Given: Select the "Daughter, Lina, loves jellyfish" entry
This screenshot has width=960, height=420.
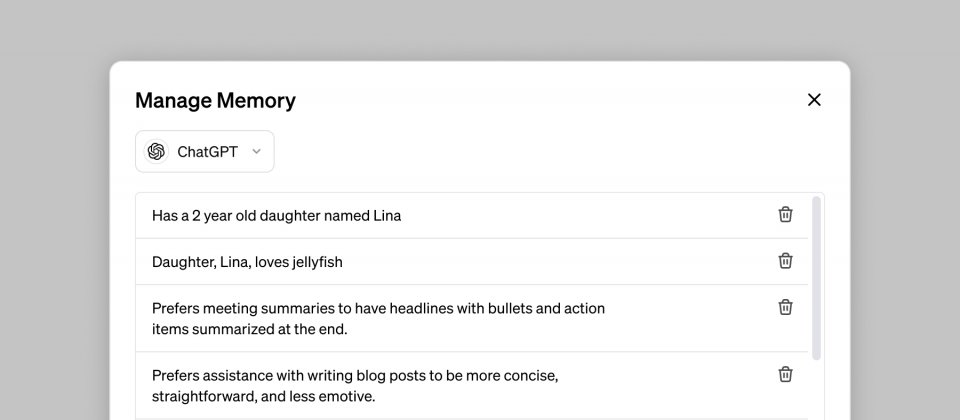Looking at the screenshot, I should point(472,261).
